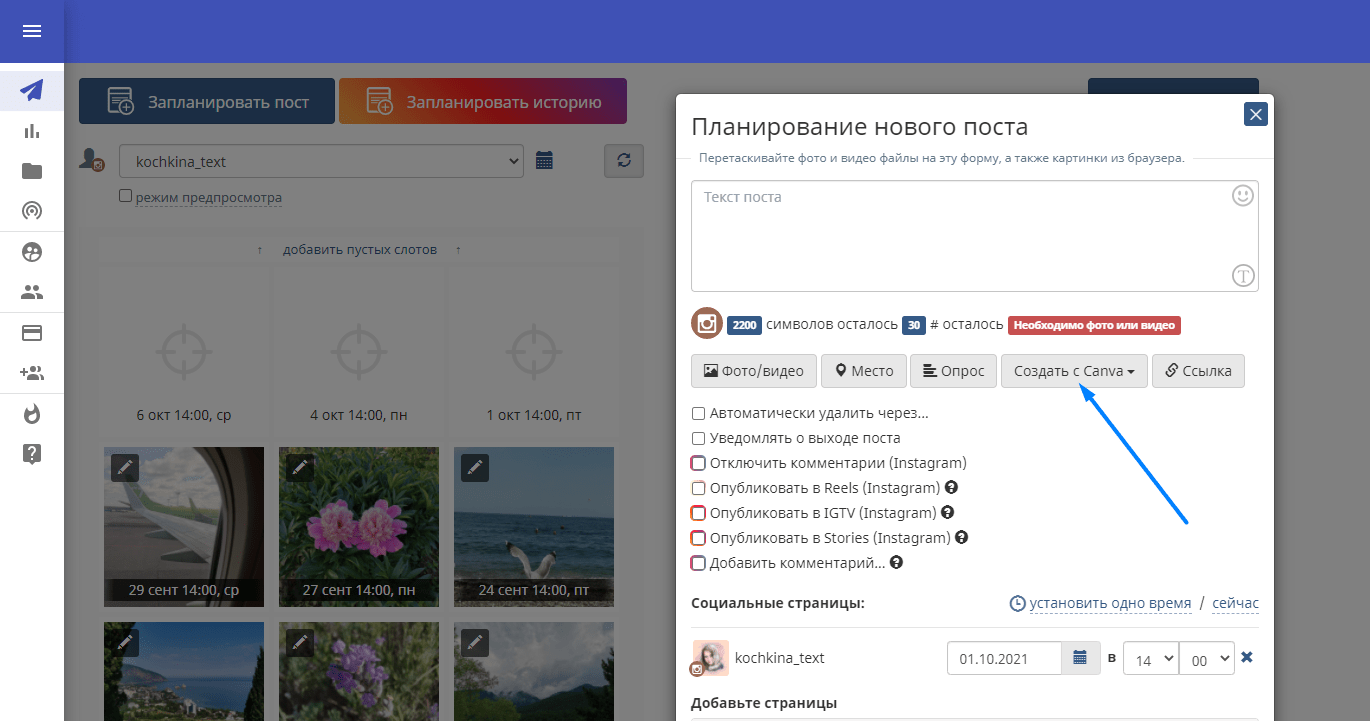Click the text formatting T icon
The image size is (1370, 721).
pyautogui.click(x=1243, y=276)
